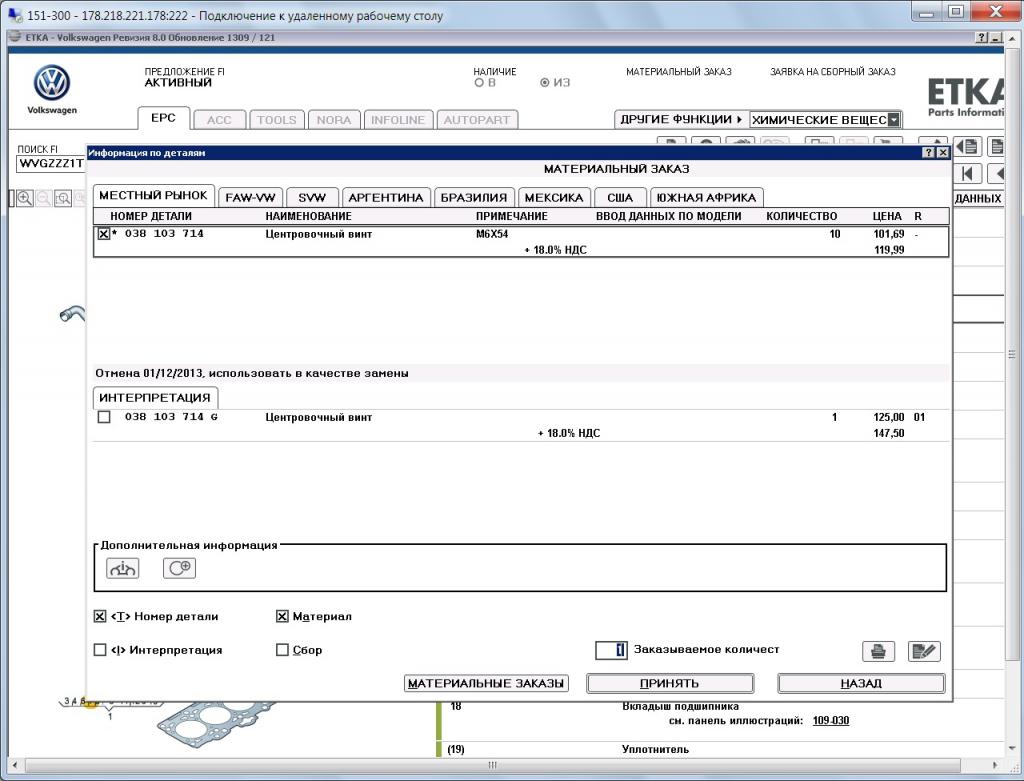Switch to the БРАЗИЛИЯ tab

point(473,197)
